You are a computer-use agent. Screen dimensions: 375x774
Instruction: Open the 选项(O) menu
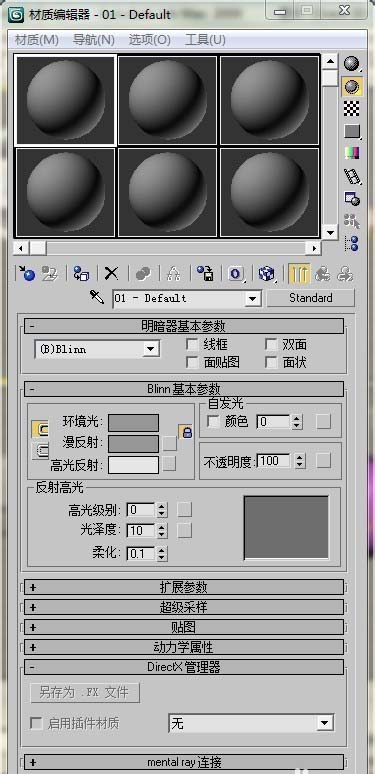150,40
